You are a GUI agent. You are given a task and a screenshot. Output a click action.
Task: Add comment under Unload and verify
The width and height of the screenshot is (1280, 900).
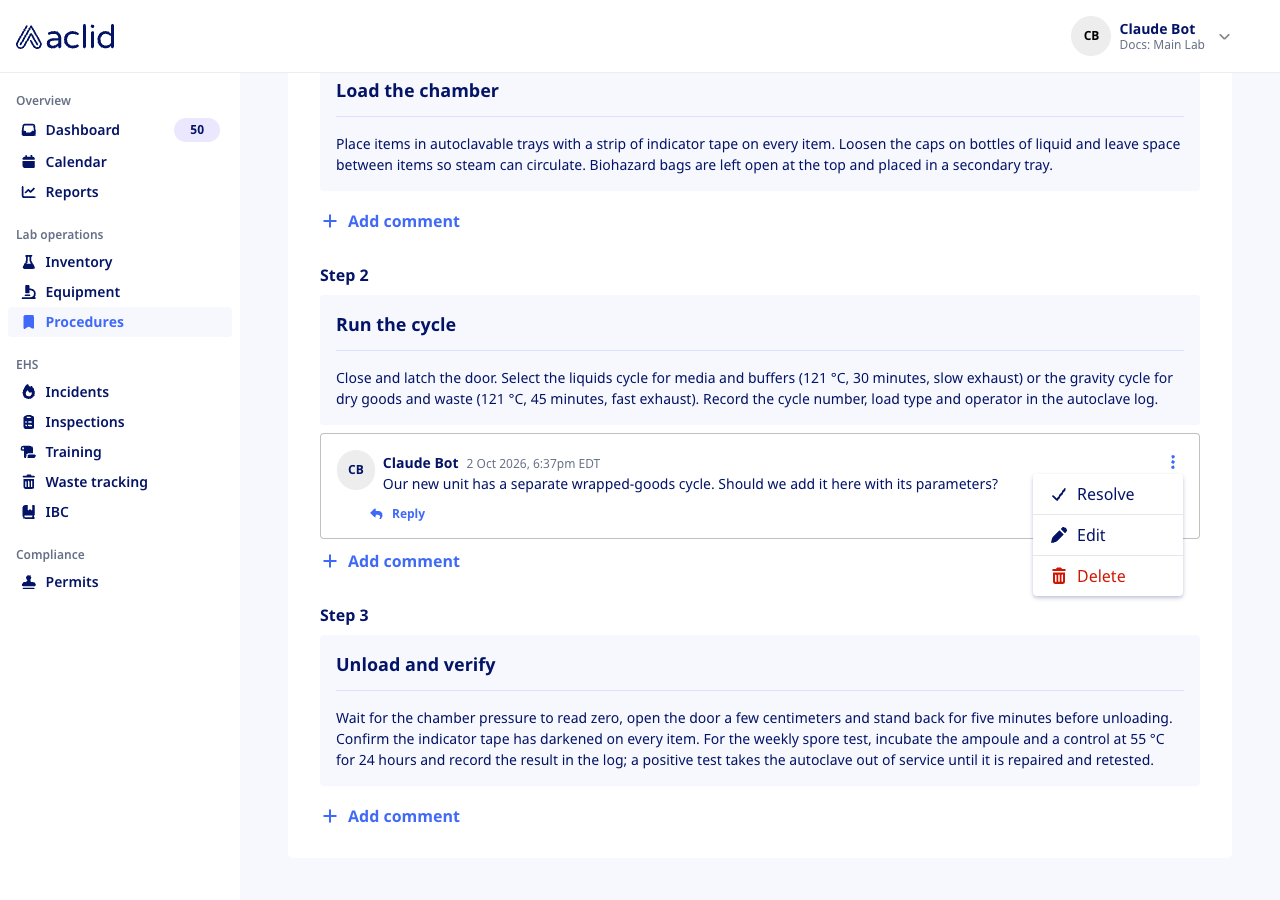pyautogui.click(x=391, y=816)
